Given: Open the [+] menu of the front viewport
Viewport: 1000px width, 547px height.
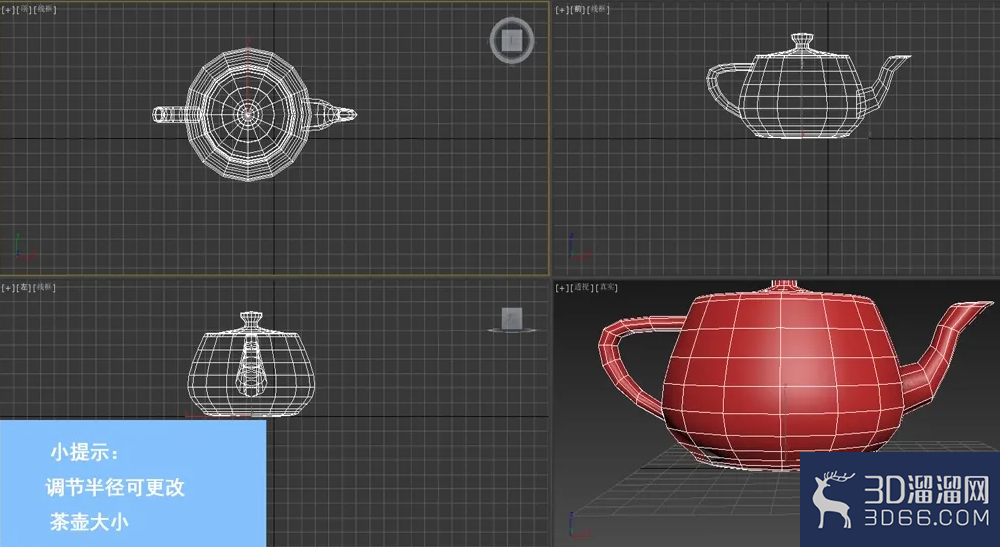Looking at the screenshot, I should tap(562, 10).
